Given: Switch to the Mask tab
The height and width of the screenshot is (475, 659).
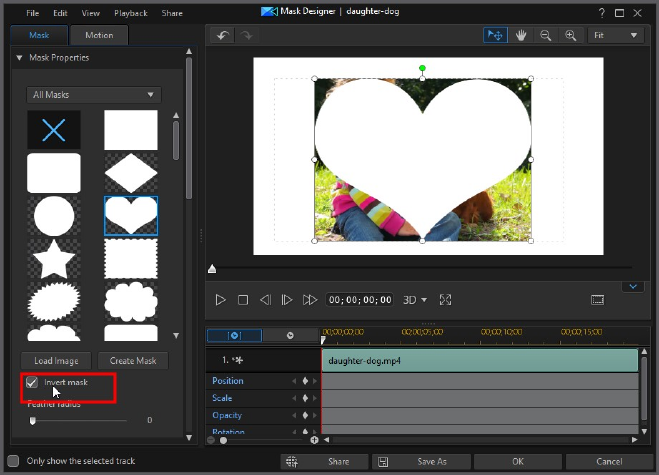Looking at the screenshot, I should [x=39, y=35].
